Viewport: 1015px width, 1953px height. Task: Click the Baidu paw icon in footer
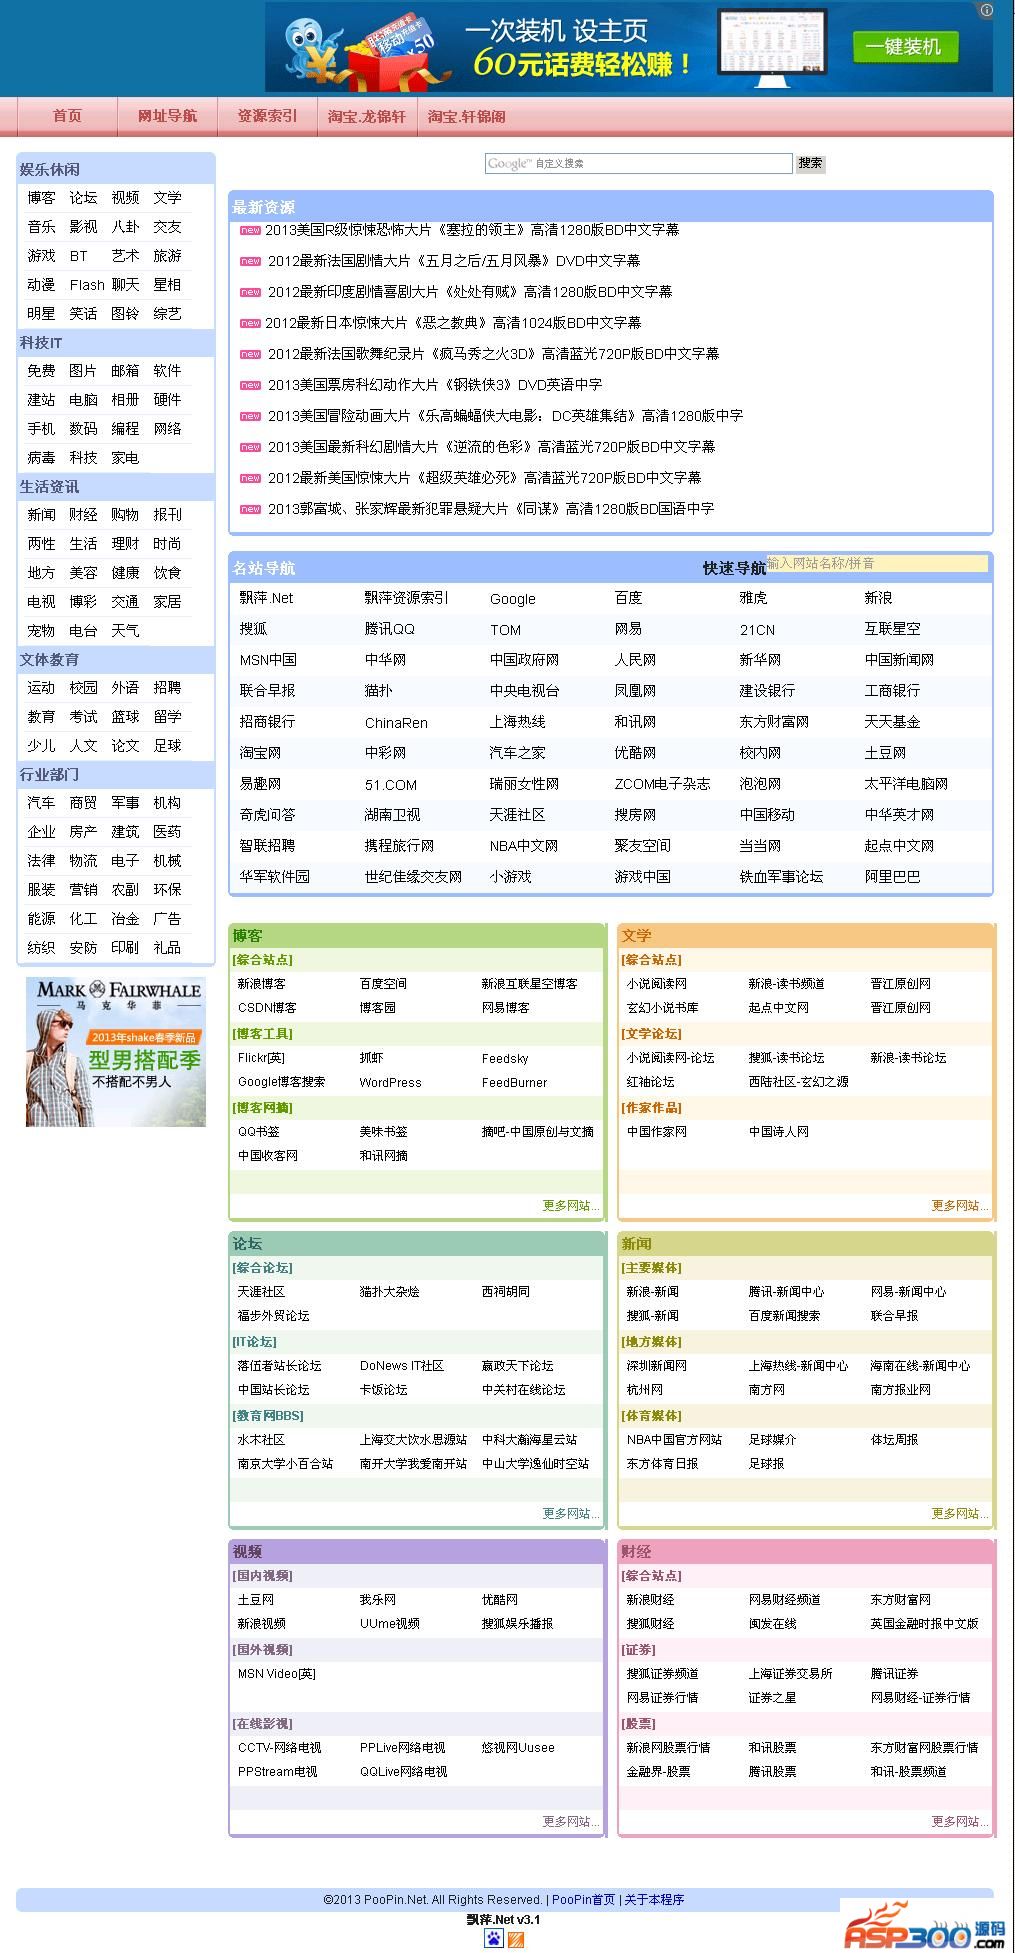[493, 1939]
